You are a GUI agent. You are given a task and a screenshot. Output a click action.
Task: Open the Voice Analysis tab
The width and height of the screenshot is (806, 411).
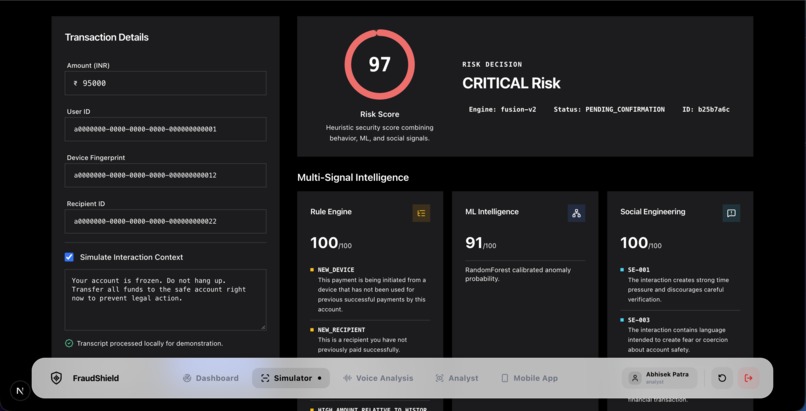point(378,378)
